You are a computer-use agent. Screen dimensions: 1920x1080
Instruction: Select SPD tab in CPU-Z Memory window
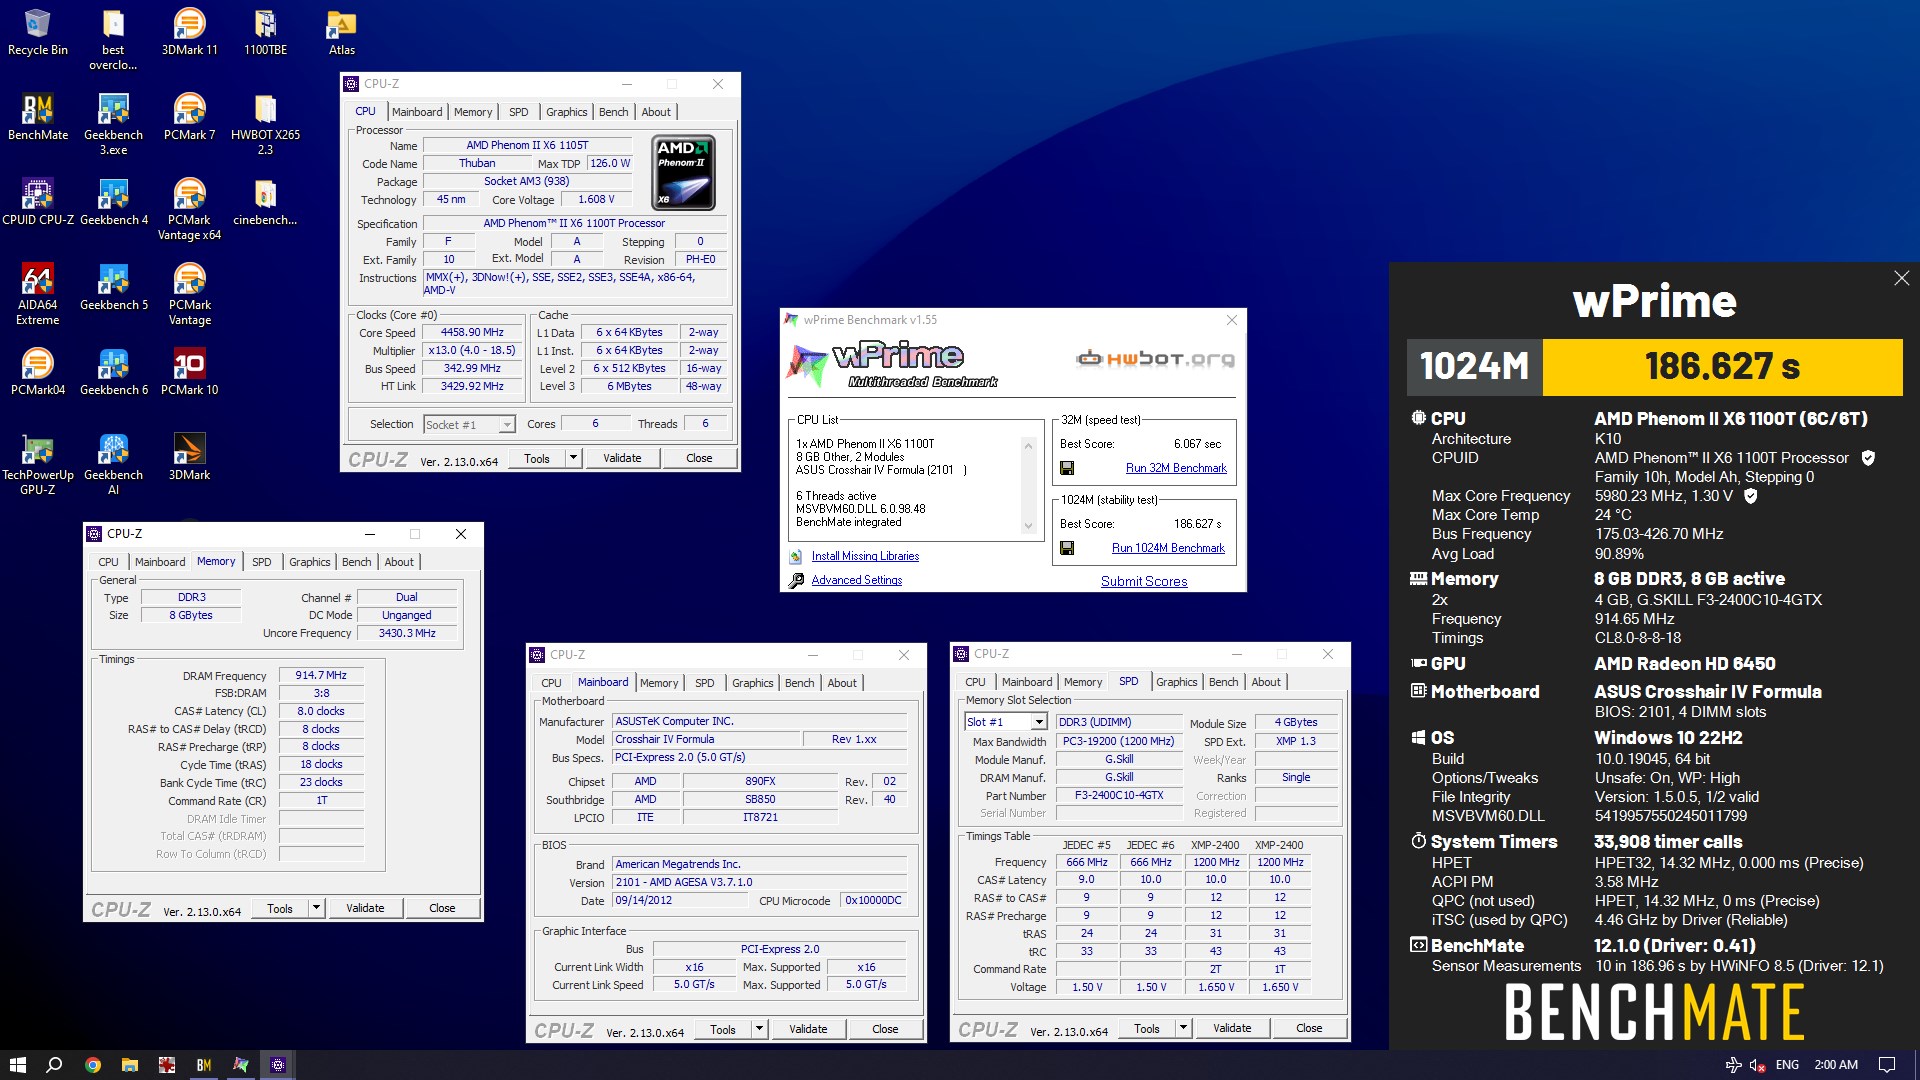[x=261, y=562]
